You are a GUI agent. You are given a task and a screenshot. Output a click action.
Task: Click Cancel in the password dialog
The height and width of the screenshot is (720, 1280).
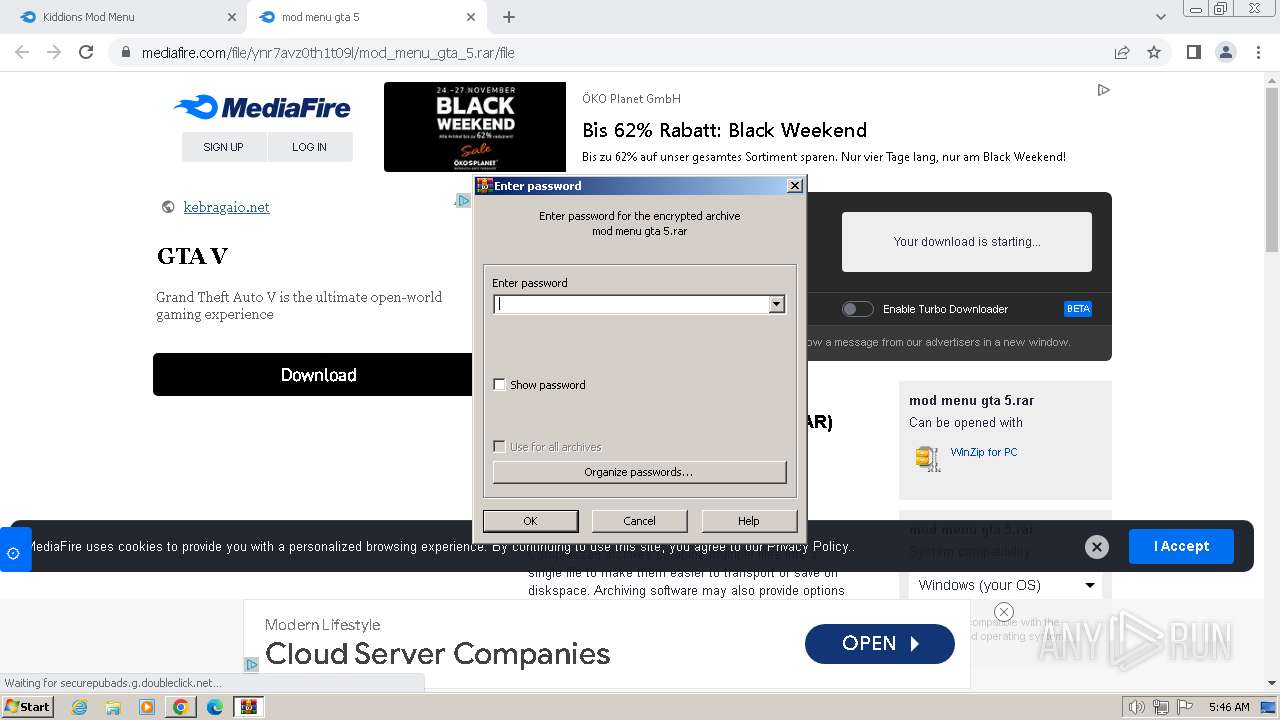tap(639, 521)
